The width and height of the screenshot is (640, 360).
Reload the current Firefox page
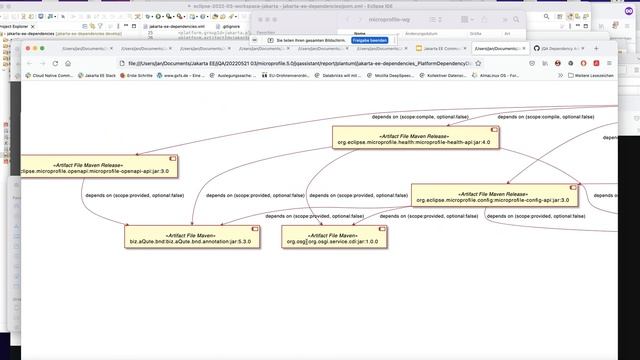click(x=56, y=64)
